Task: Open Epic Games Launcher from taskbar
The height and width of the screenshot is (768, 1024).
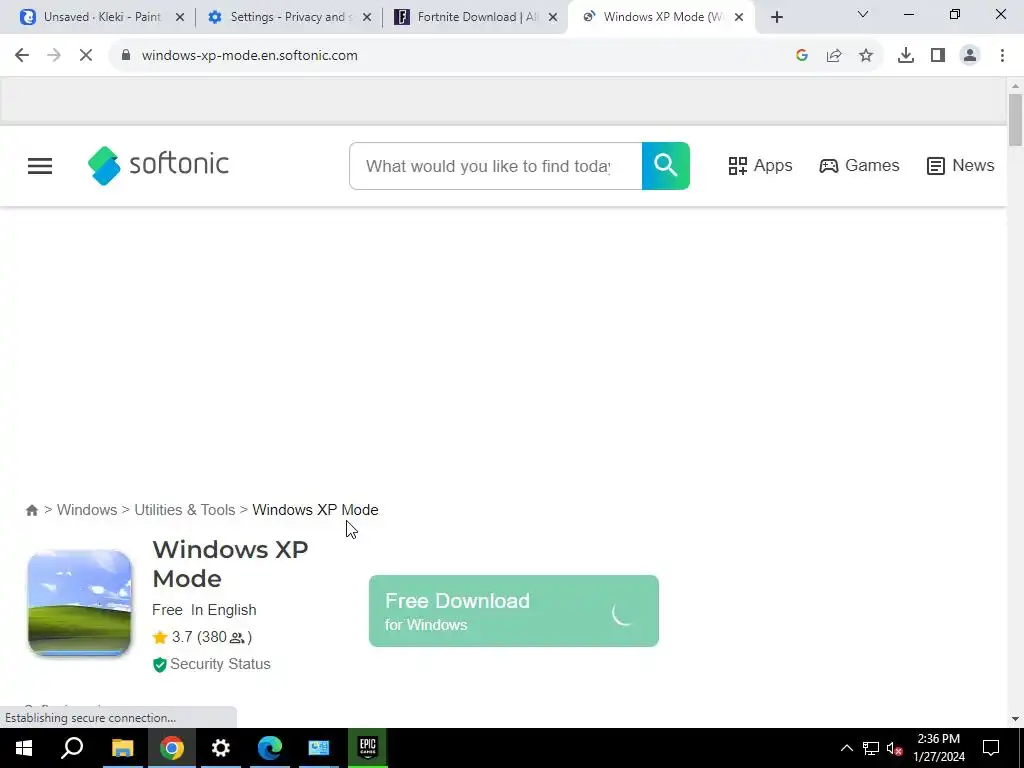Action: (368, 748)
